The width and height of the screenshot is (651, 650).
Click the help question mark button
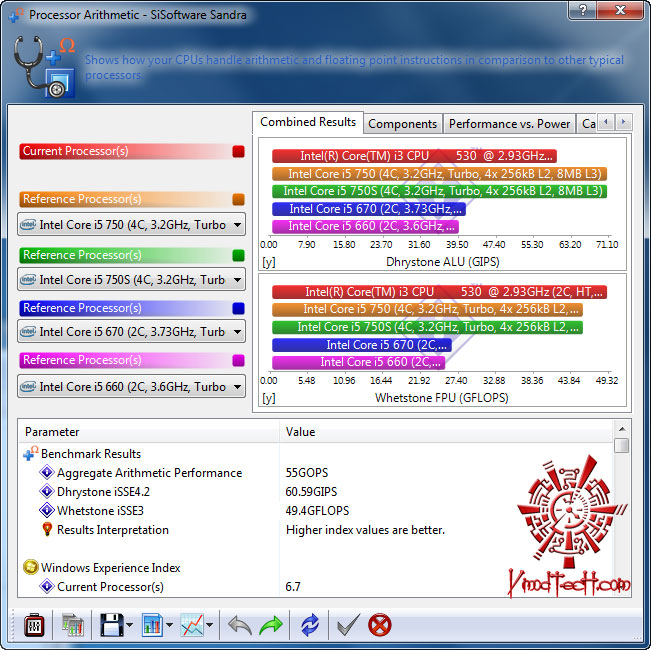pos(582,10)
